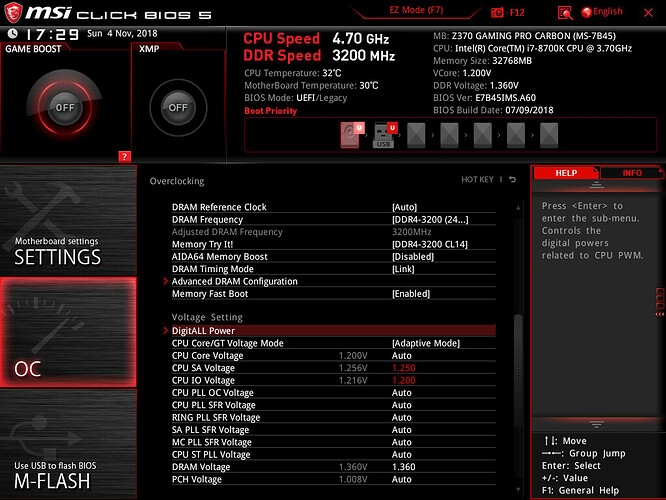
Task: Click the fourth boot priority slot
Action: coord(449,135)
